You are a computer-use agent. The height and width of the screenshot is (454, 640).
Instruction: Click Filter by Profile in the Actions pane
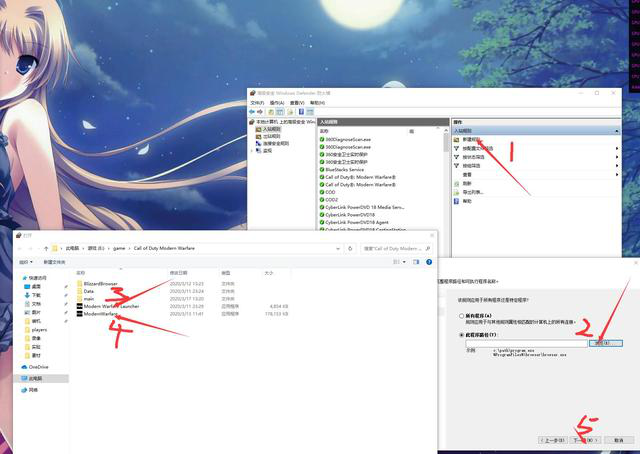pyautogui.click(x=478, y=148)
